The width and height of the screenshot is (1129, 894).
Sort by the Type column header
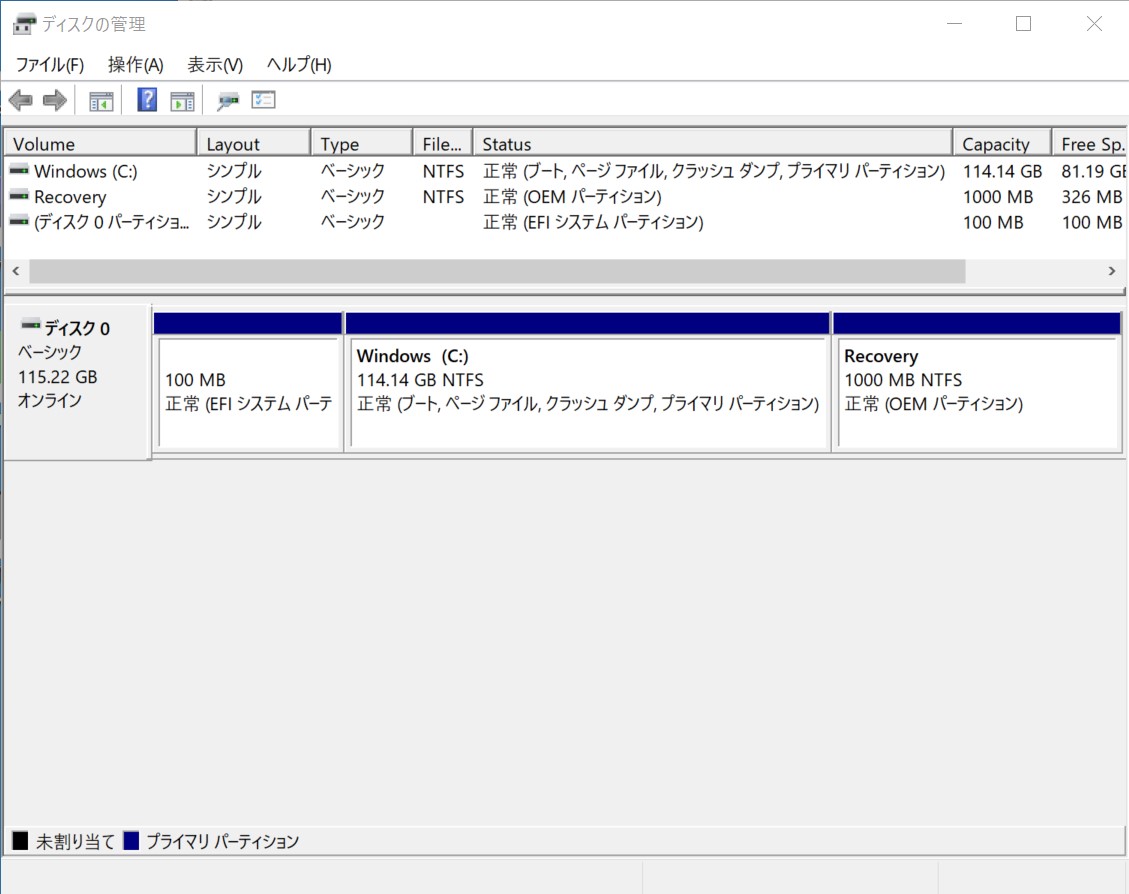point(362,144)
